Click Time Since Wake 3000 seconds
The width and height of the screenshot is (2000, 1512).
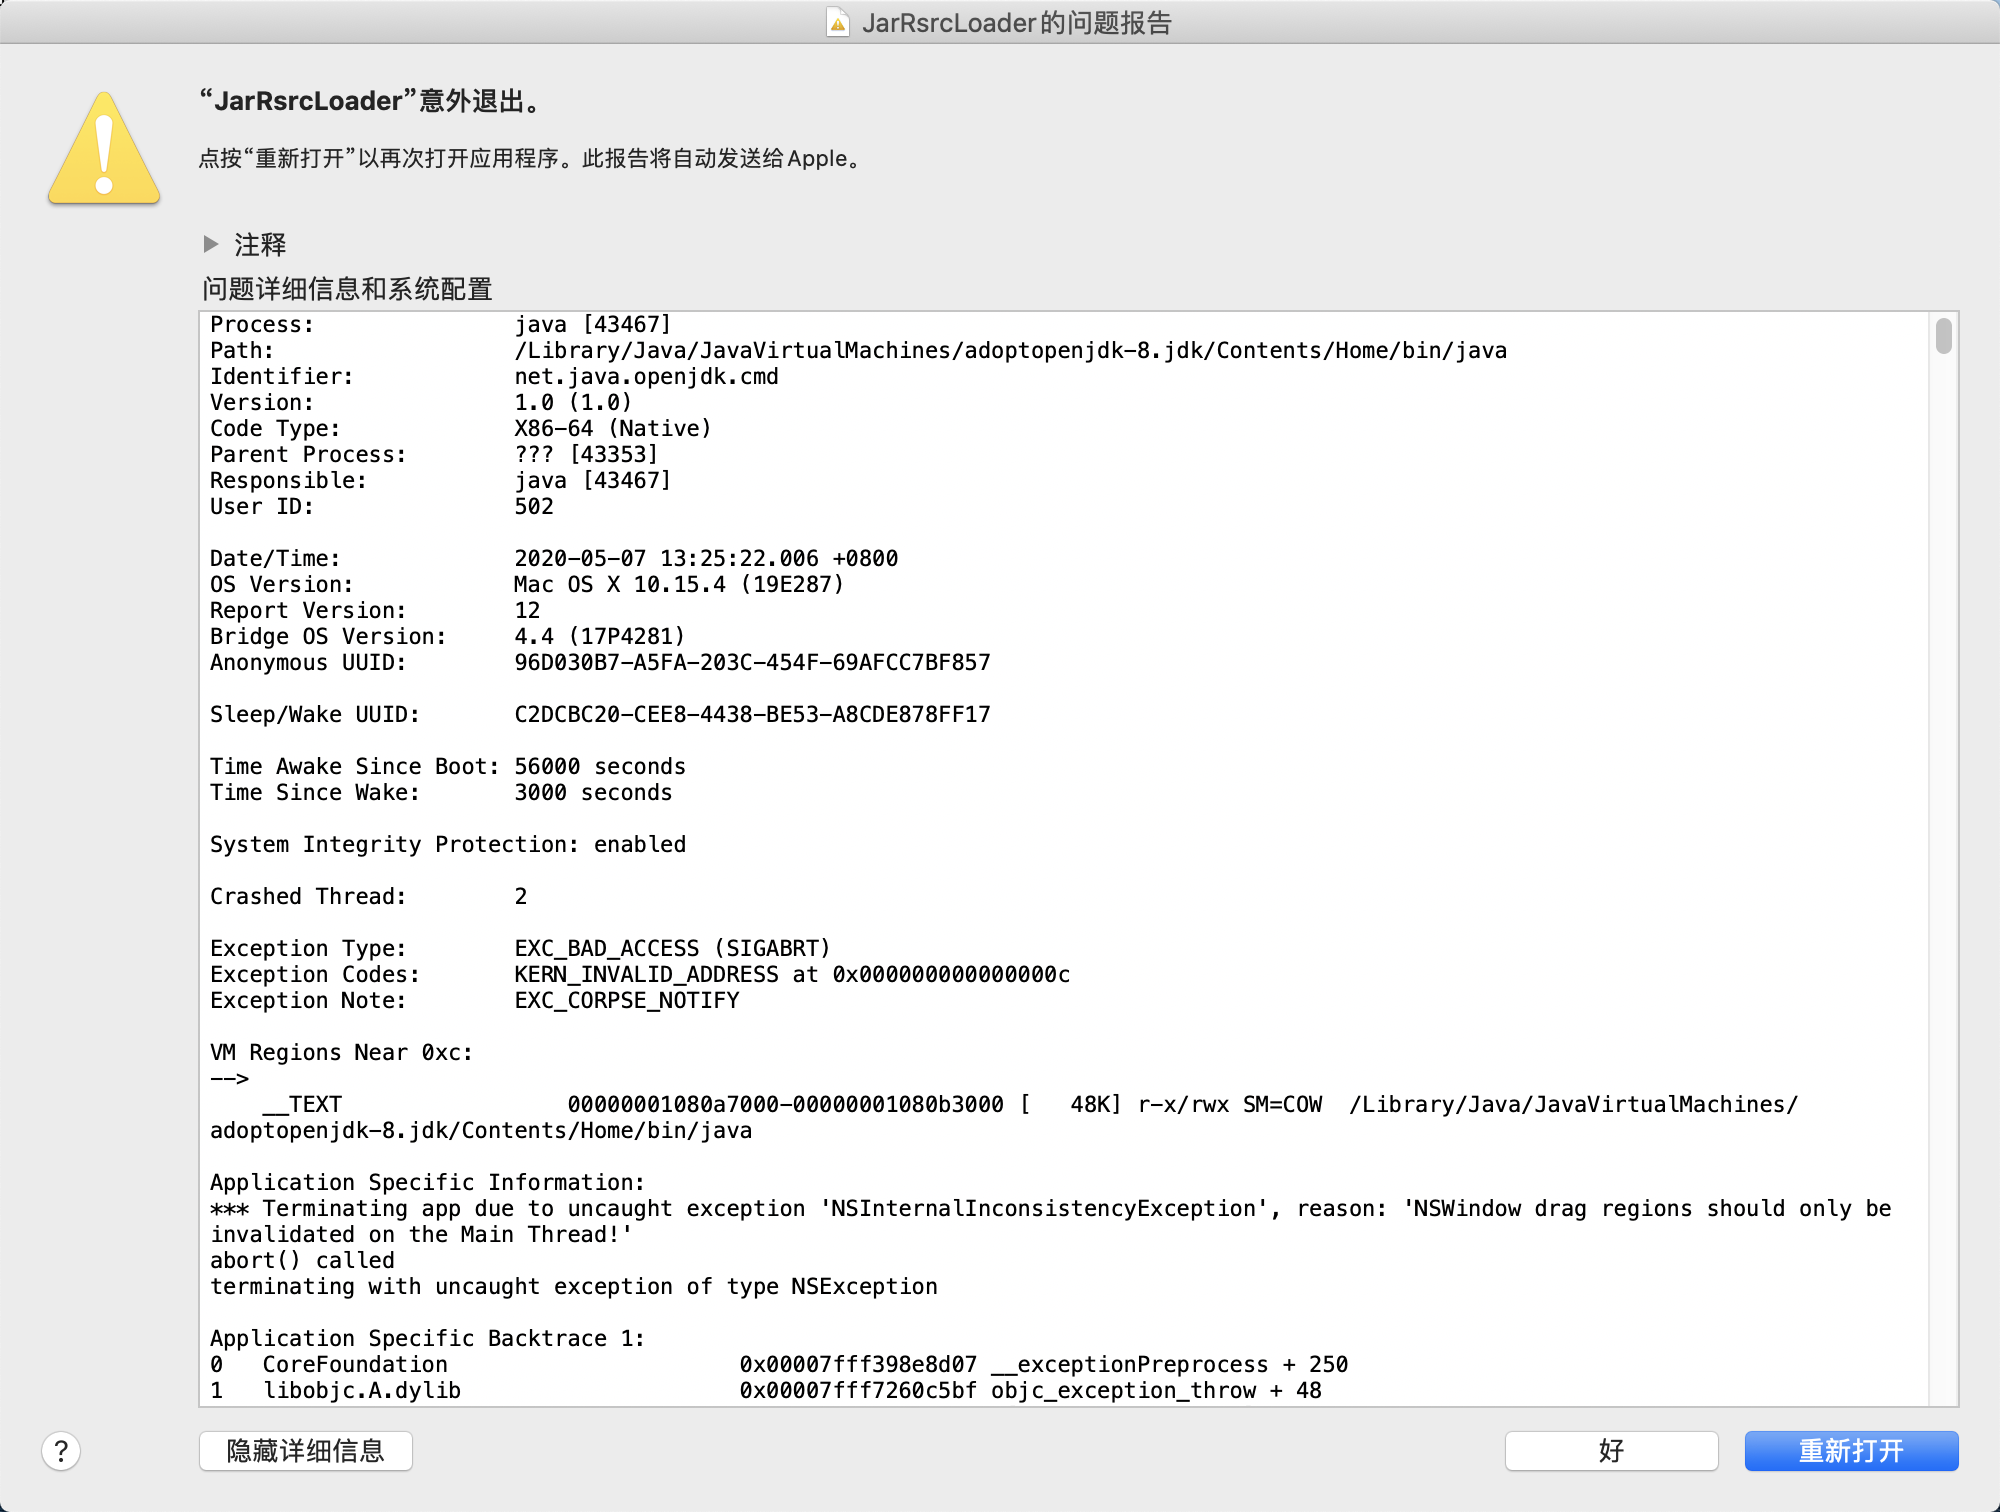coord(441,792)
